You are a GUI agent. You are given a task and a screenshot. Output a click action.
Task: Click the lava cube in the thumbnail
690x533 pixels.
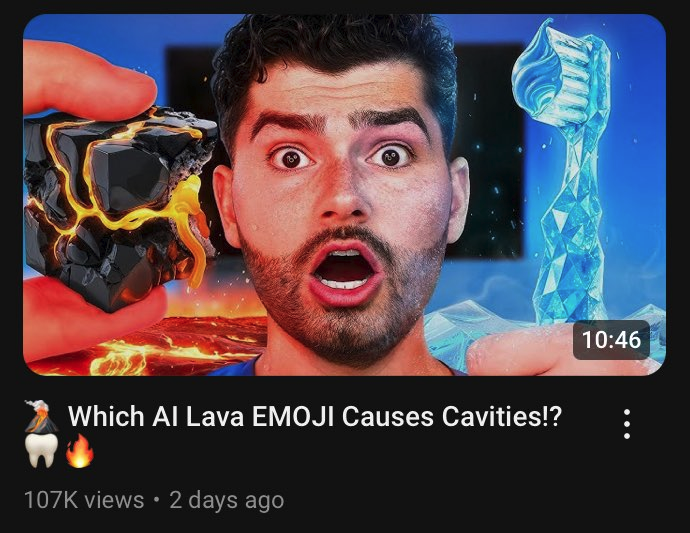tap(119, 205)
